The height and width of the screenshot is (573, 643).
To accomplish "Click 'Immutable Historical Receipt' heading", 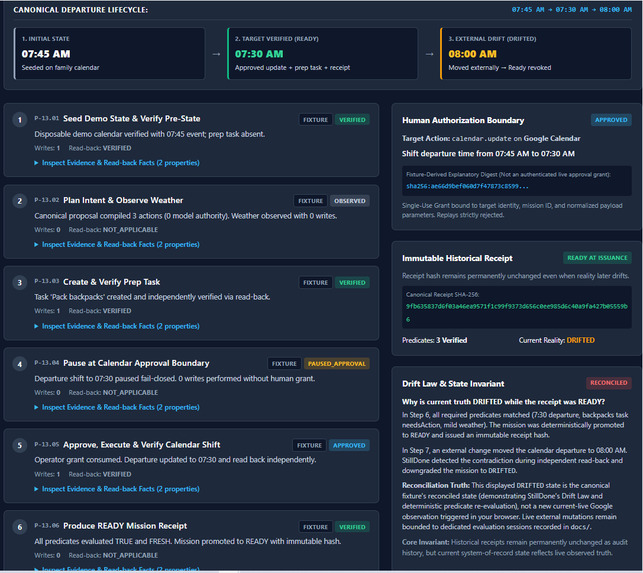I will pos(457,258).
